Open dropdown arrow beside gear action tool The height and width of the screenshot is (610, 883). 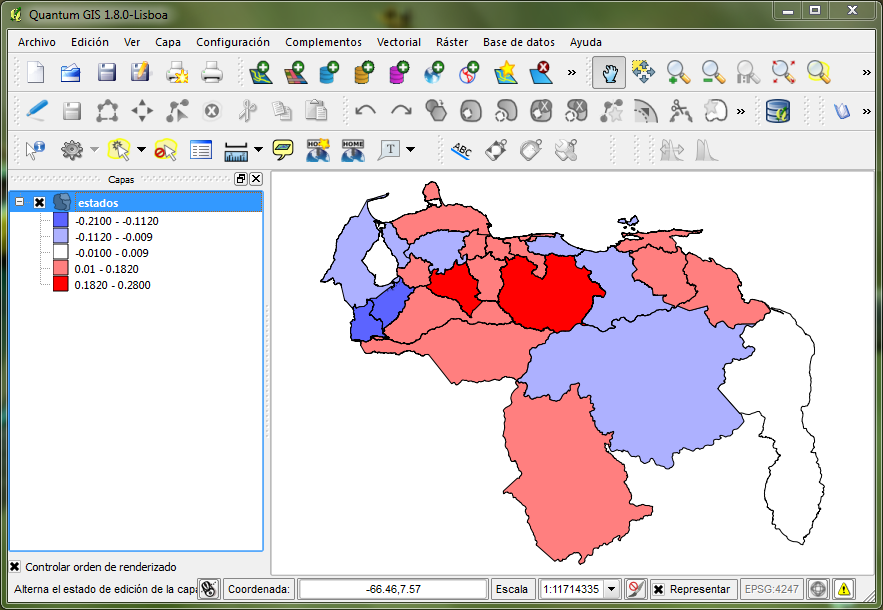coord(95,150)
